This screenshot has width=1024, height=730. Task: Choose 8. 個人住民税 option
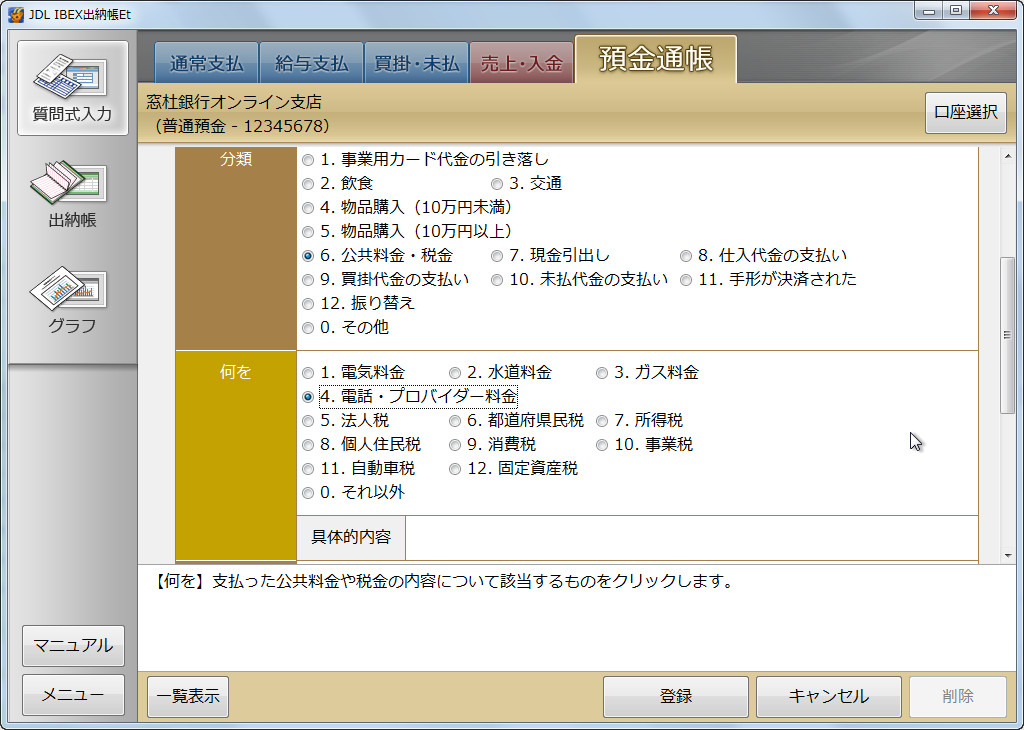[x=308, y=445]
